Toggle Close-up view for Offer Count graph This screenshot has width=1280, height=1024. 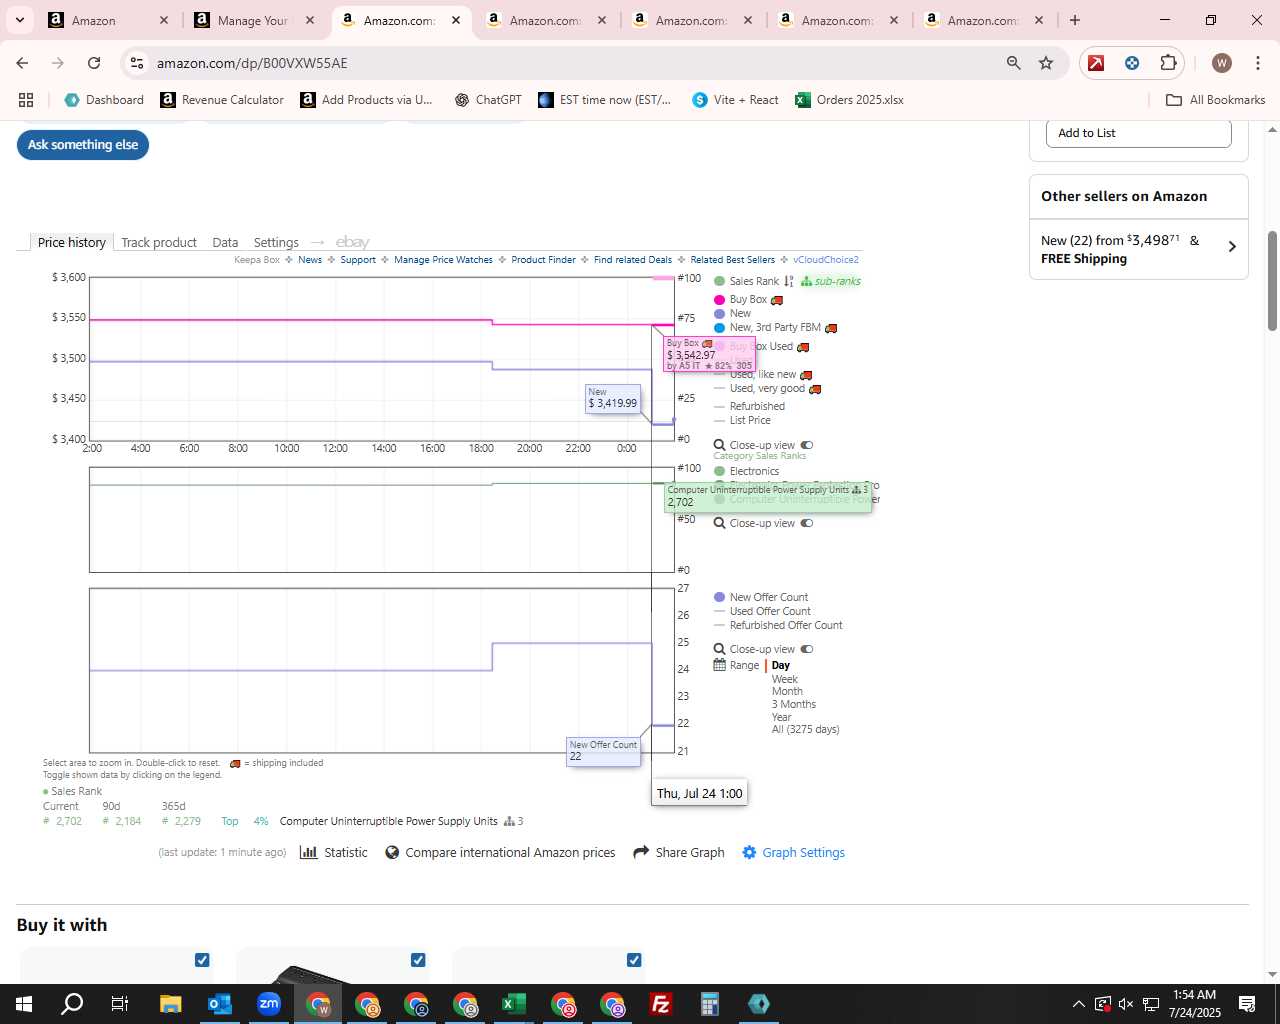(x=807, y=649)
